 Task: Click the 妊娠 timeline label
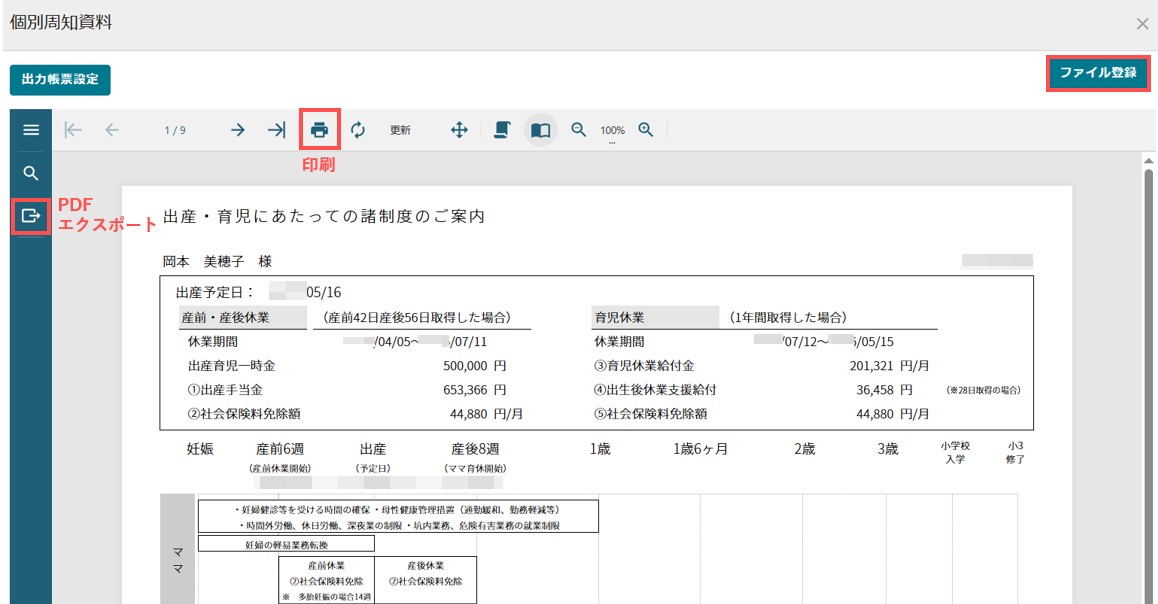pyautogui.click(x=200, y=449)
